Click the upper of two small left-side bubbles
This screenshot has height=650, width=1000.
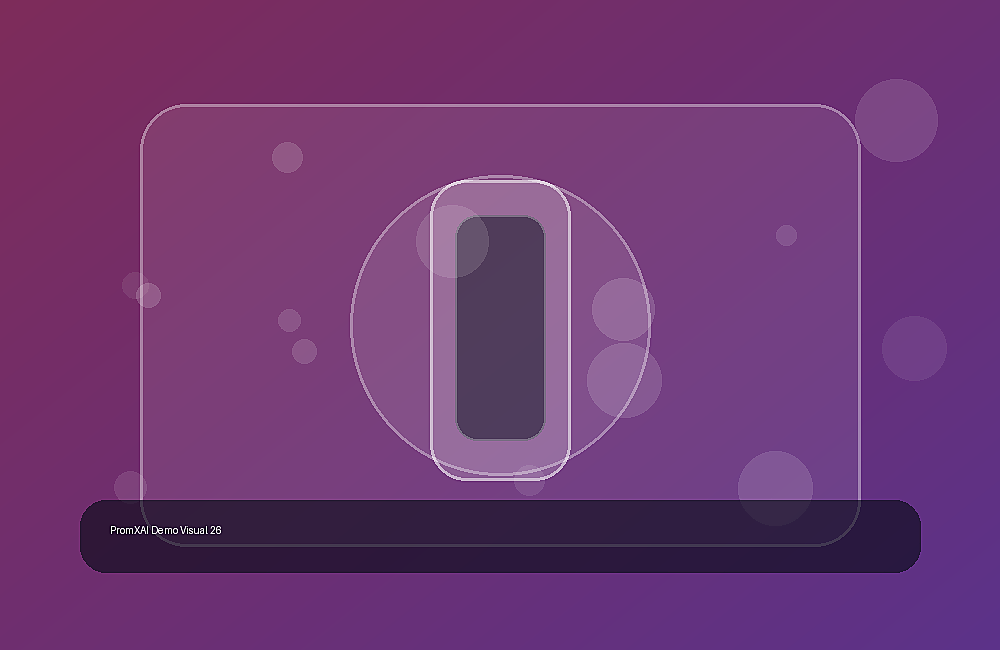290,320
